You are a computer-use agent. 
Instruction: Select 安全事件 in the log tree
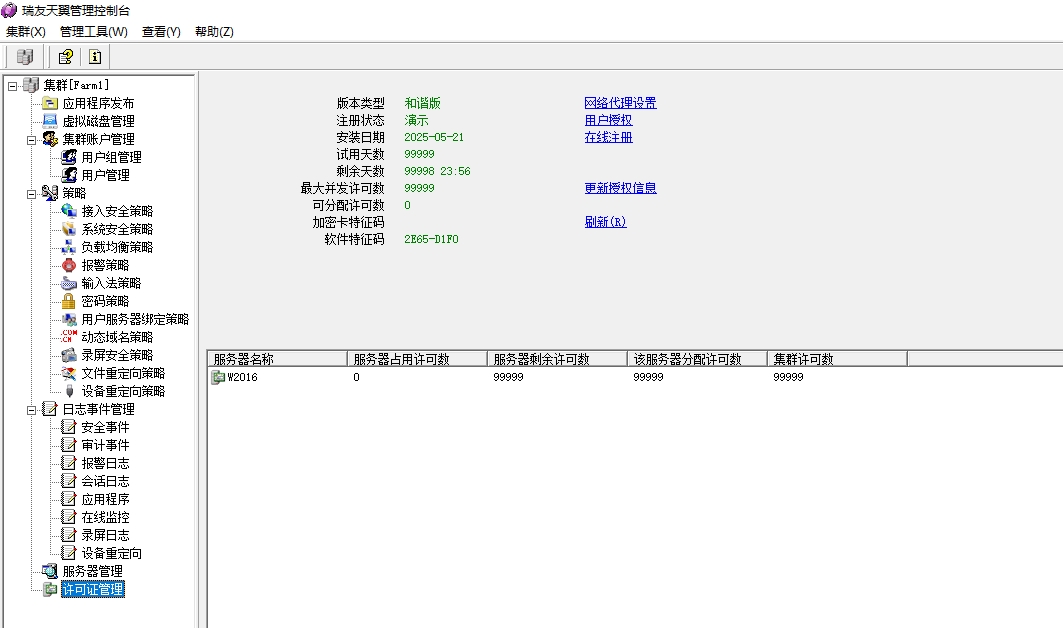tap(105, 427)
